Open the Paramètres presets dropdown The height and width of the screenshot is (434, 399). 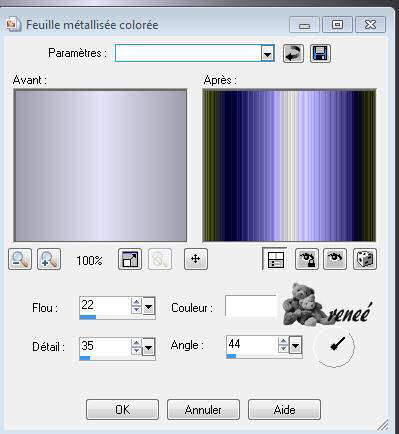[267, 53]
